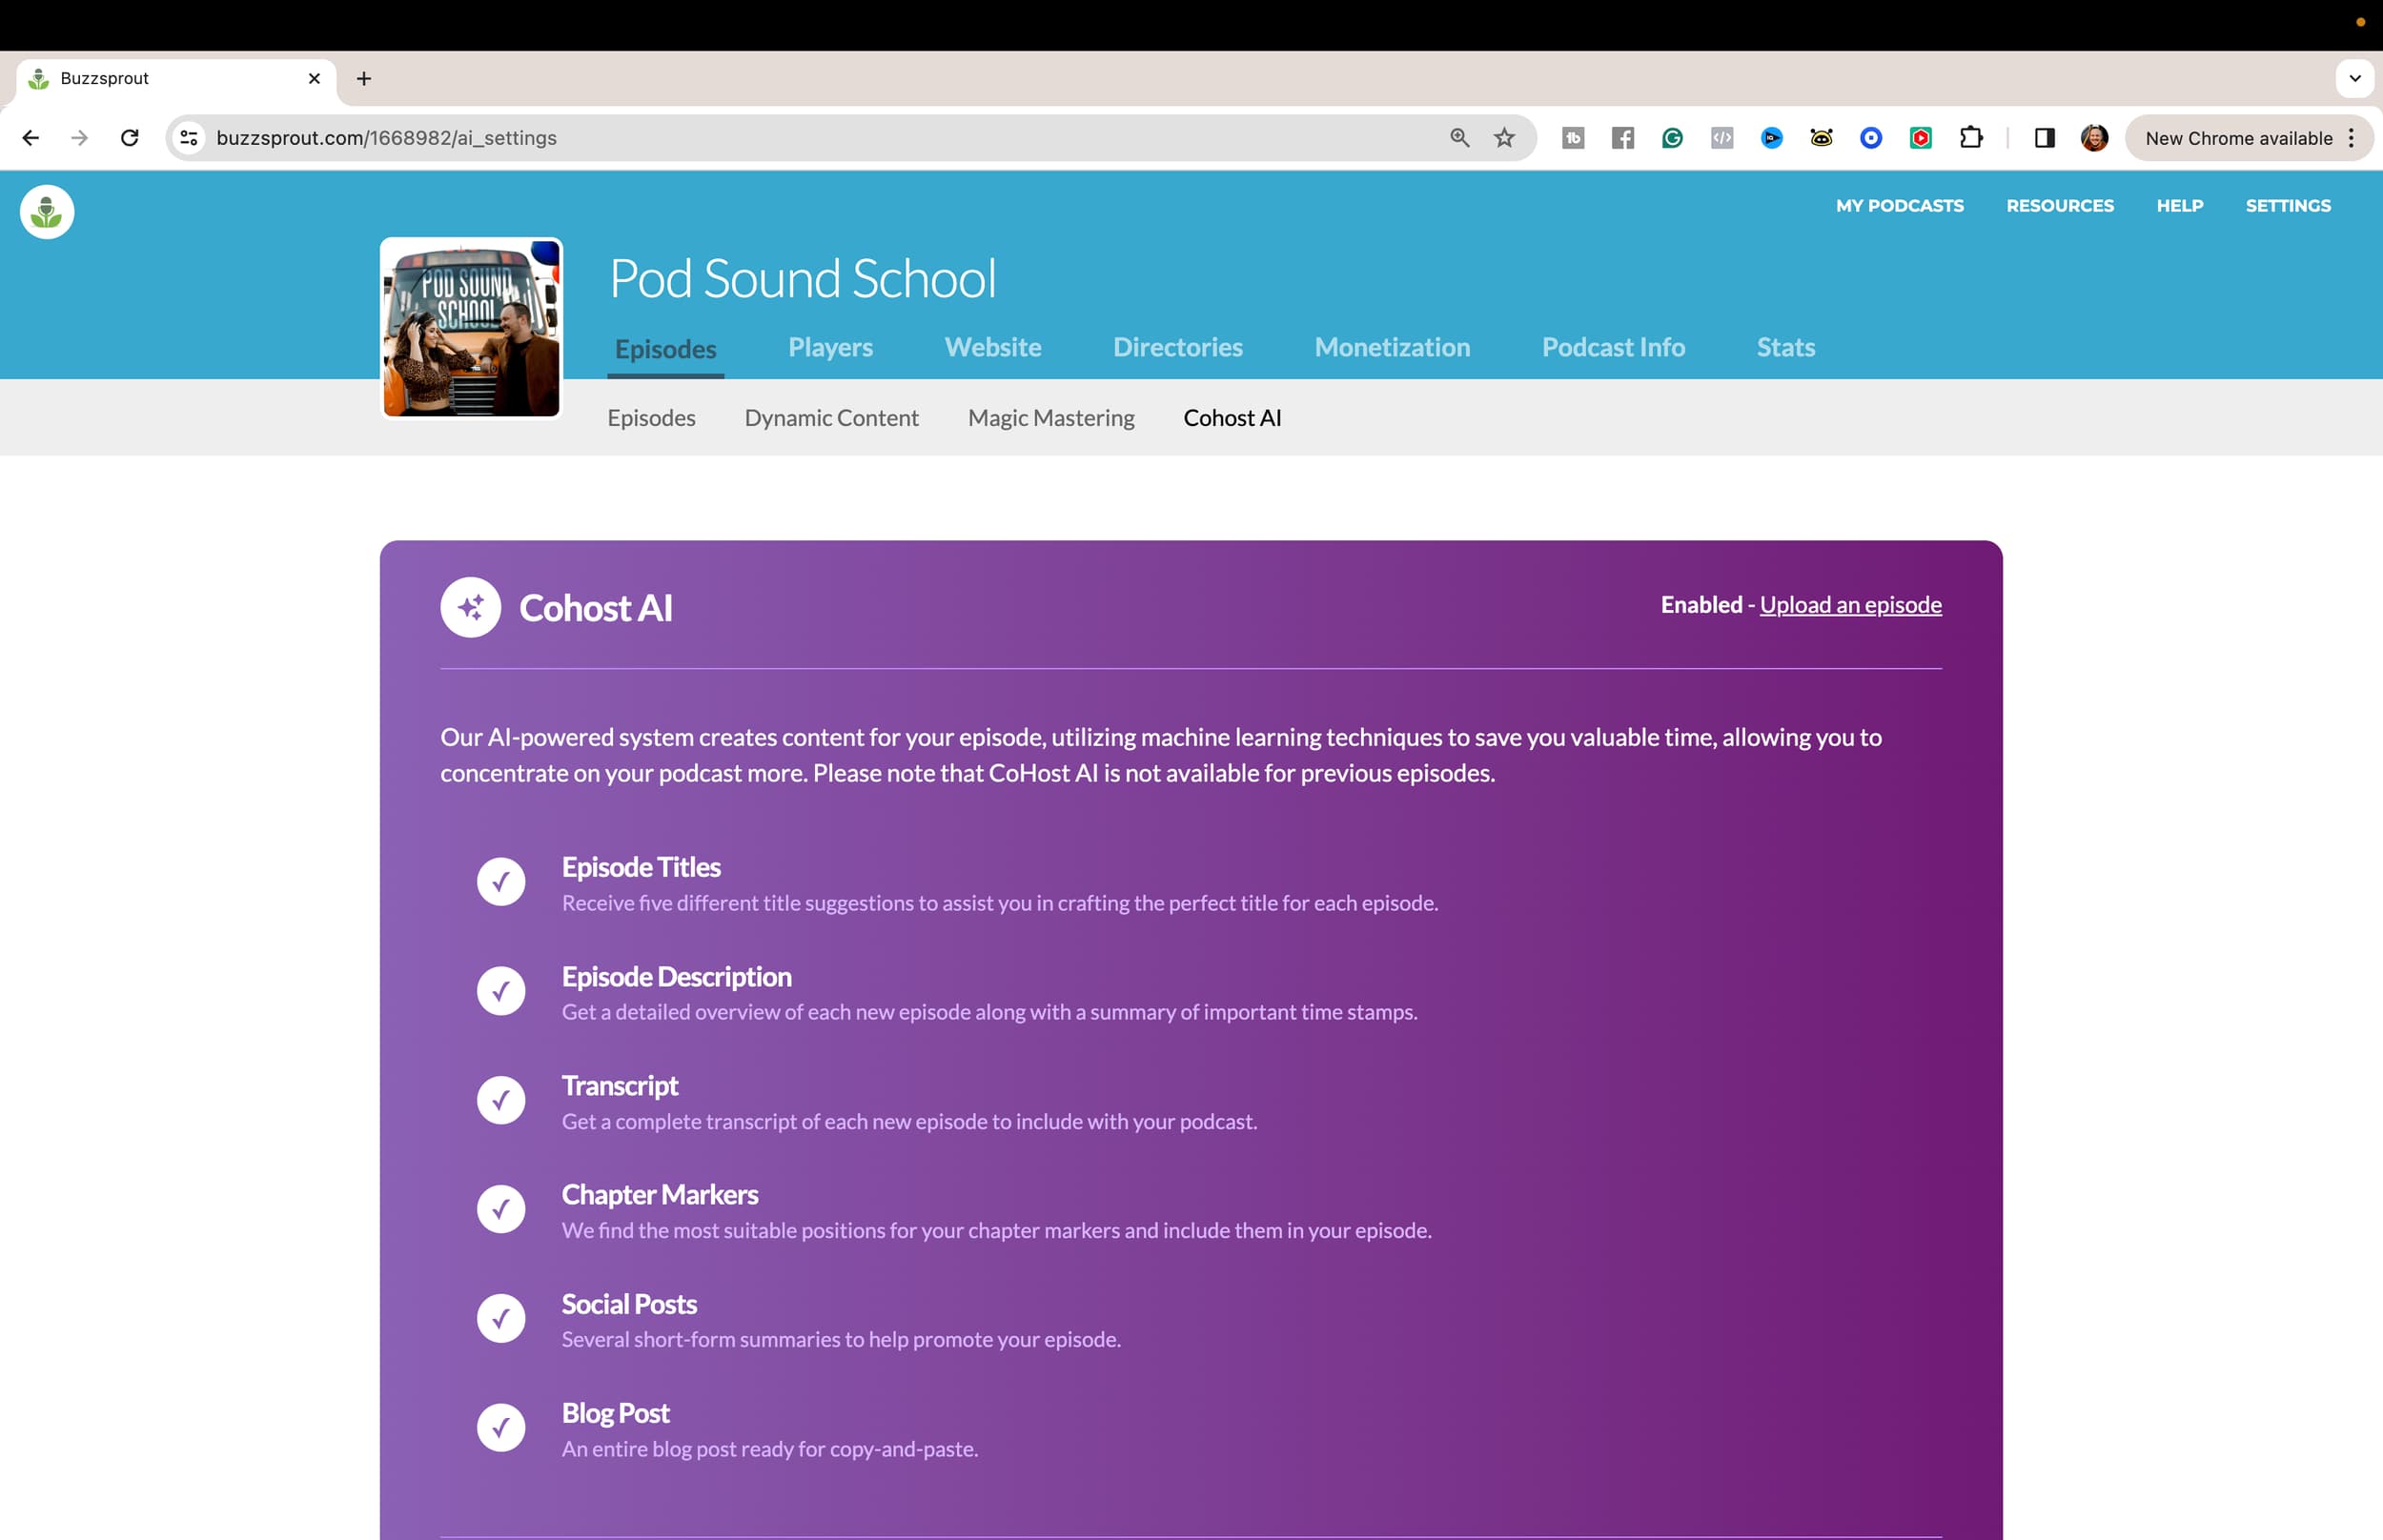Open the Episodes main tab
2383x1540 pixels.
(x=666, y=349)
